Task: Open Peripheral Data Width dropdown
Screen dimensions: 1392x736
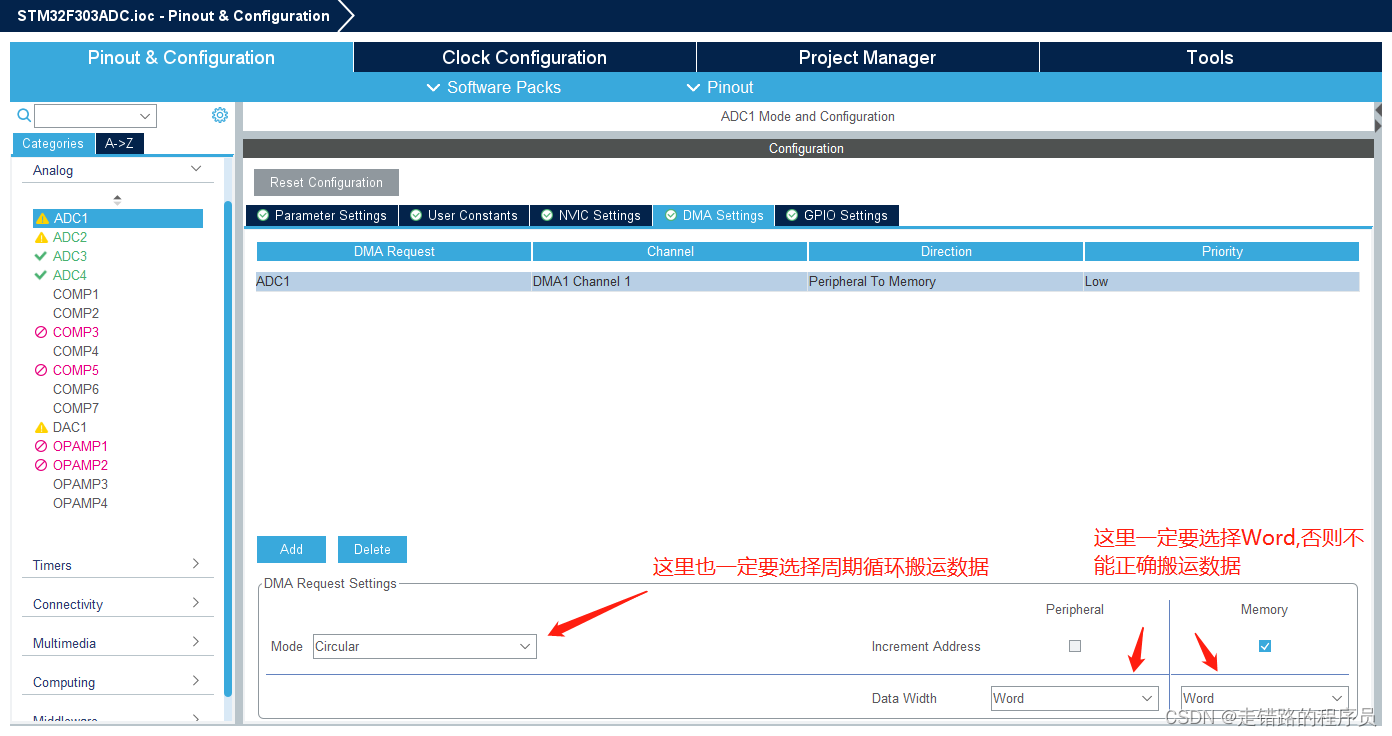Action: [1075, 698]
